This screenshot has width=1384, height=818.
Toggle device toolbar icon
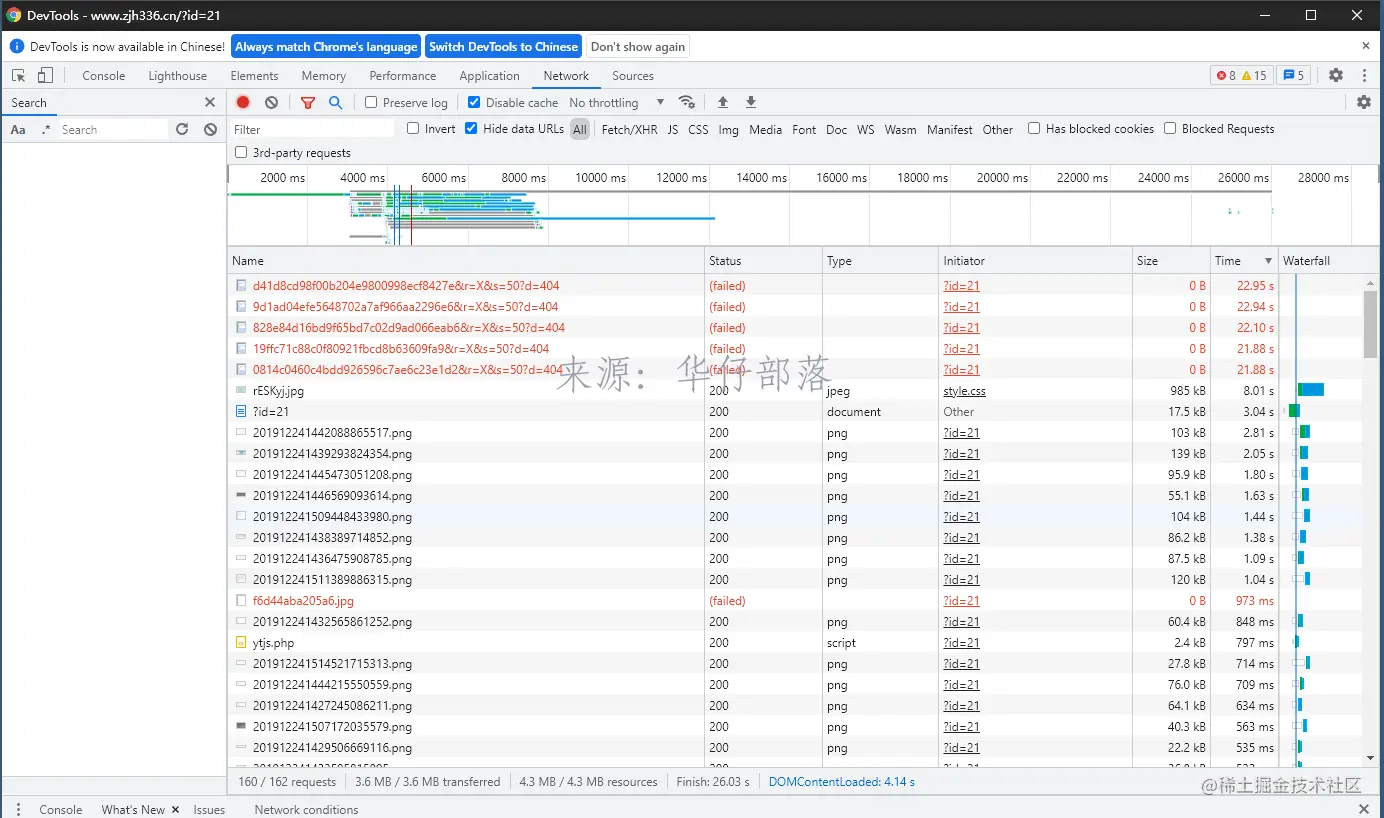click(45, 76)
